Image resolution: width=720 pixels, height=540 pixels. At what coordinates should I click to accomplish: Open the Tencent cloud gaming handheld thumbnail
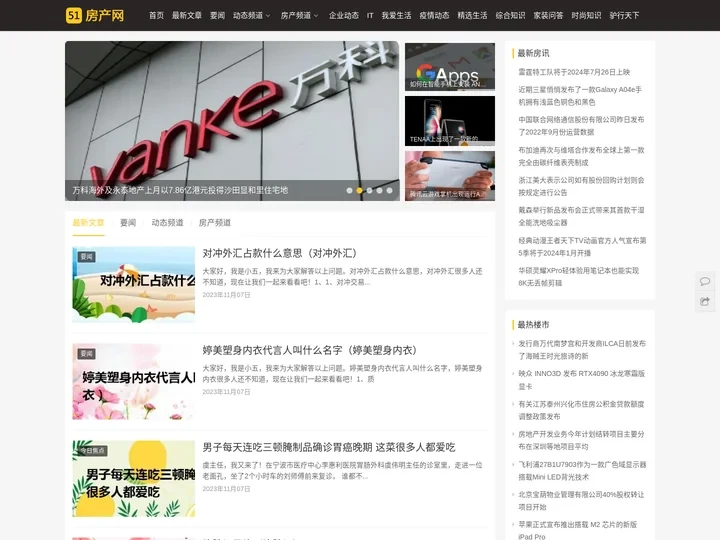point(450,176)
